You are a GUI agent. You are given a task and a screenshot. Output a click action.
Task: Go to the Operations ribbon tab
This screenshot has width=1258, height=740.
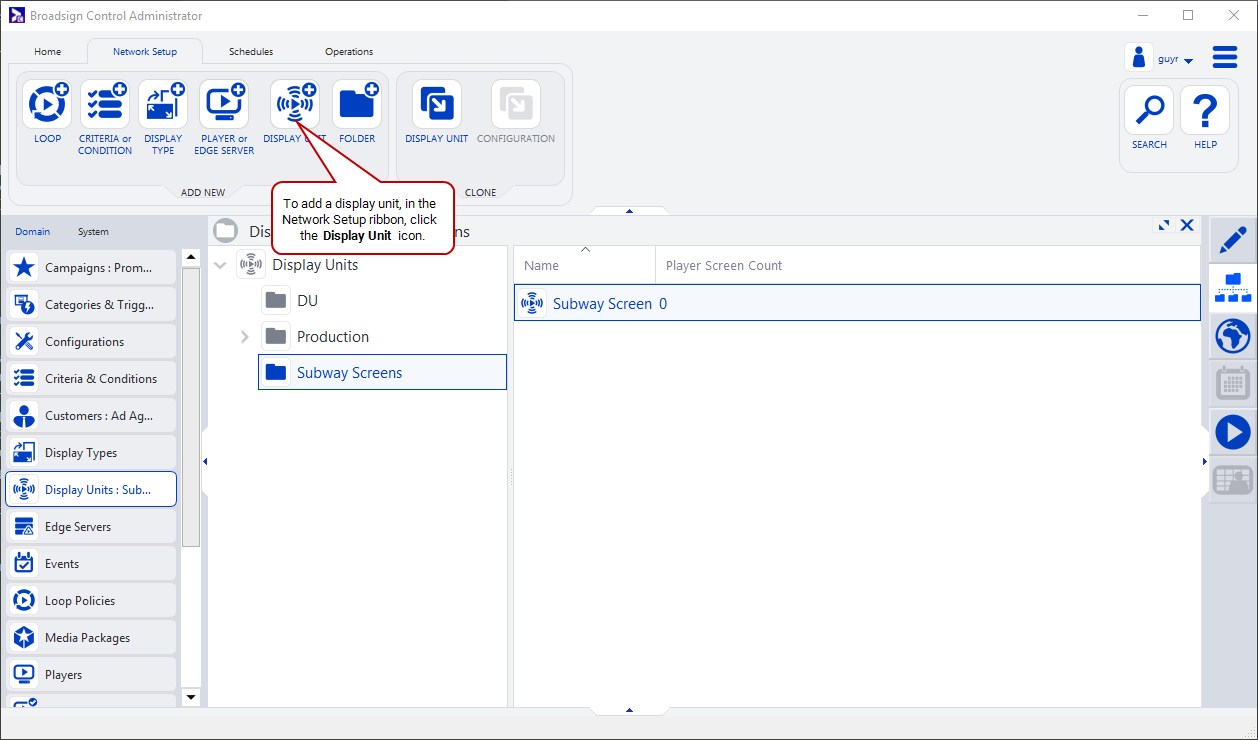click(x=349, y=52)
